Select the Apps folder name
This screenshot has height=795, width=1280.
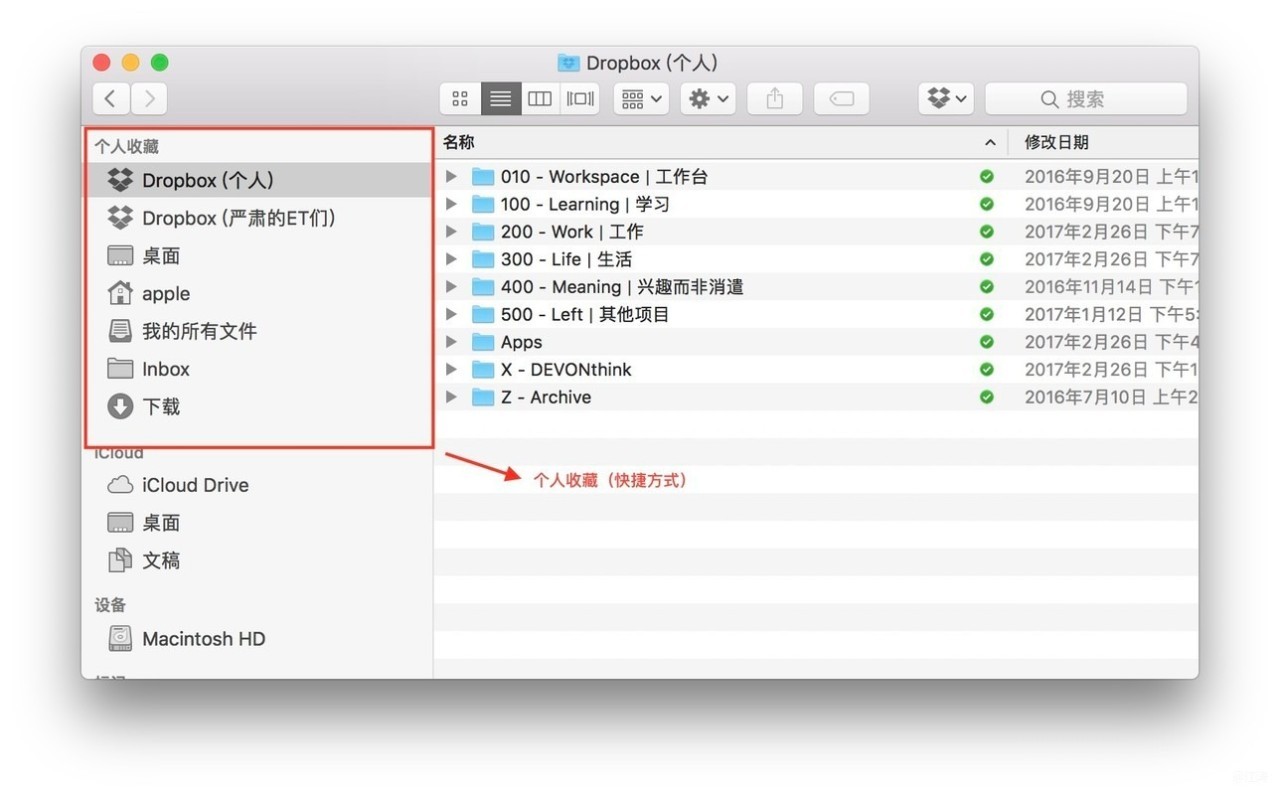click(x=521, y=342)
